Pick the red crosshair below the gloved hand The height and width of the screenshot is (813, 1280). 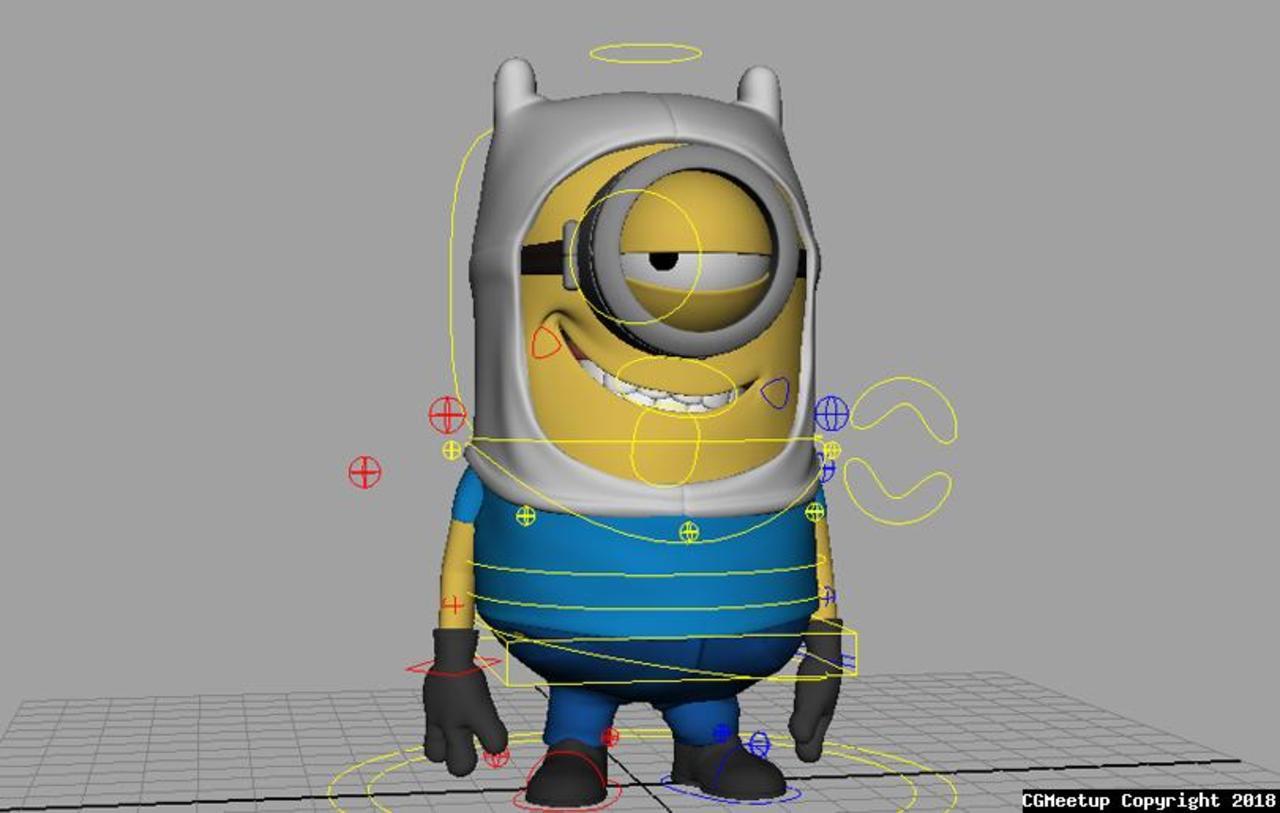point(496,757)
